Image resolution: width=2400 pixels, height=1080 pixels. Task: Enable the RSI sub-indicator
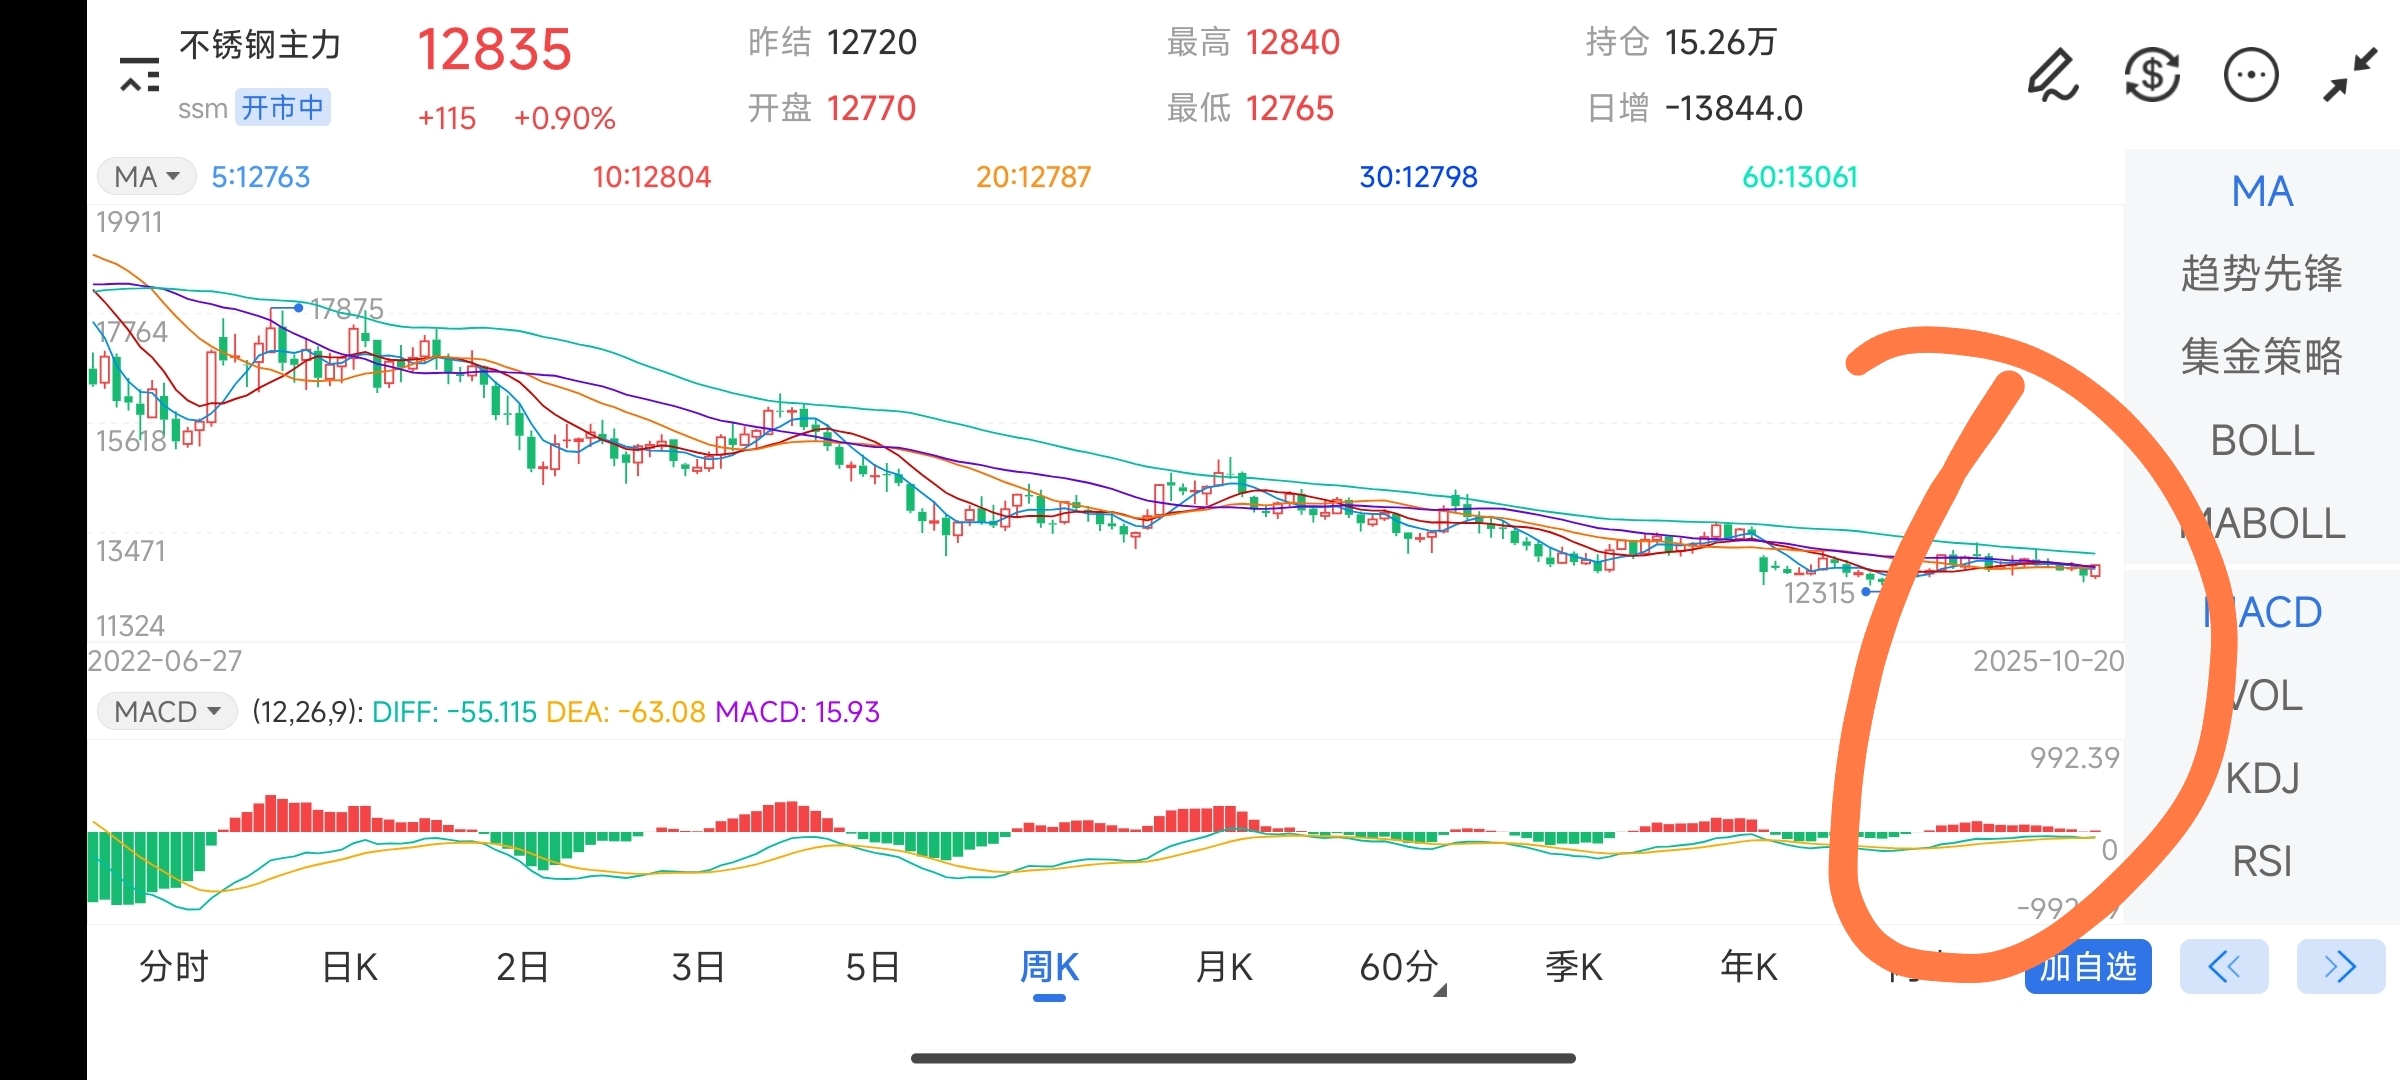(2262, 861)
